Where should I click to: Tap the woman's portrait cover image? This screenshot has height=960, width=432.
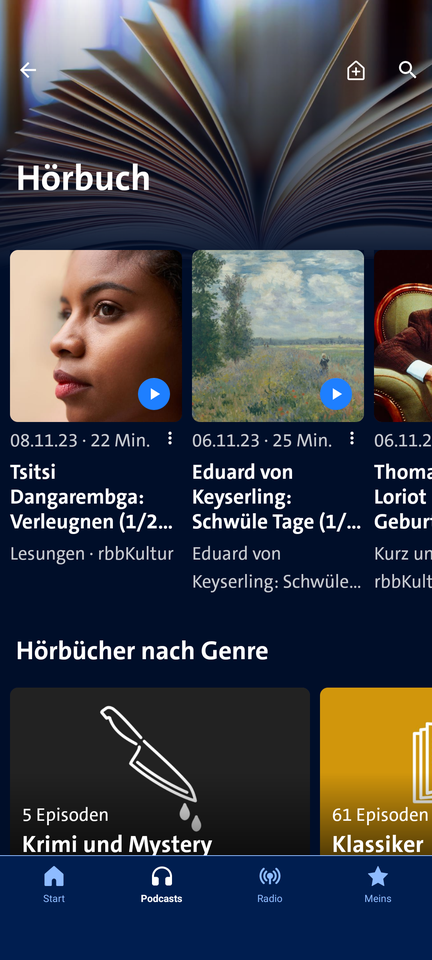click(96, 336)
